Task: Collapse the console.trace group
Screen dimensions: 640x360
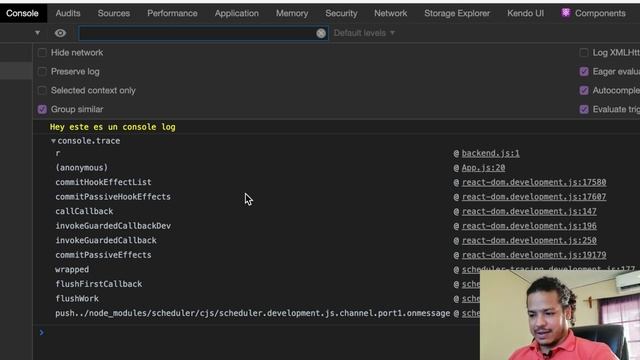Action: pyautogui.click(x=53, y=141)
